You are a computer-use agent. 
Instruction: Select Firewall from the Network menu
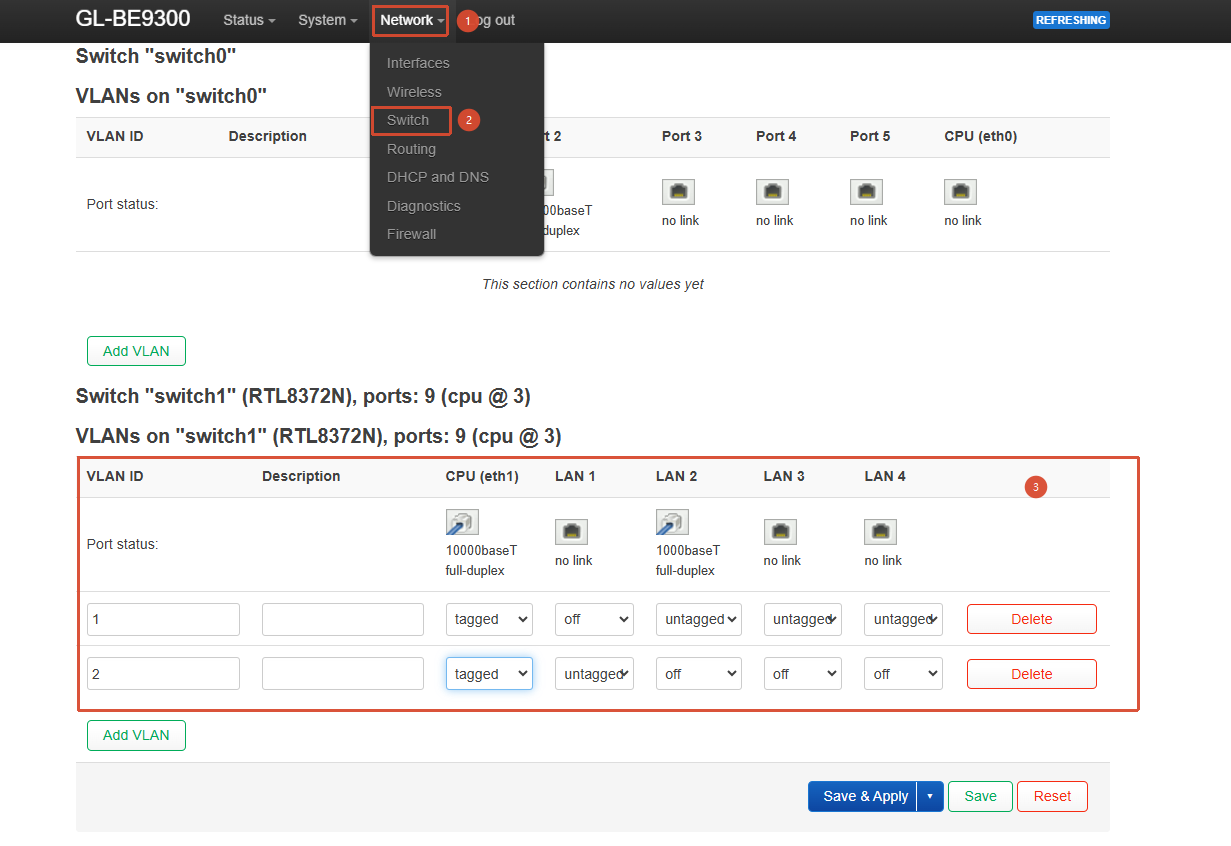[412, 234]
